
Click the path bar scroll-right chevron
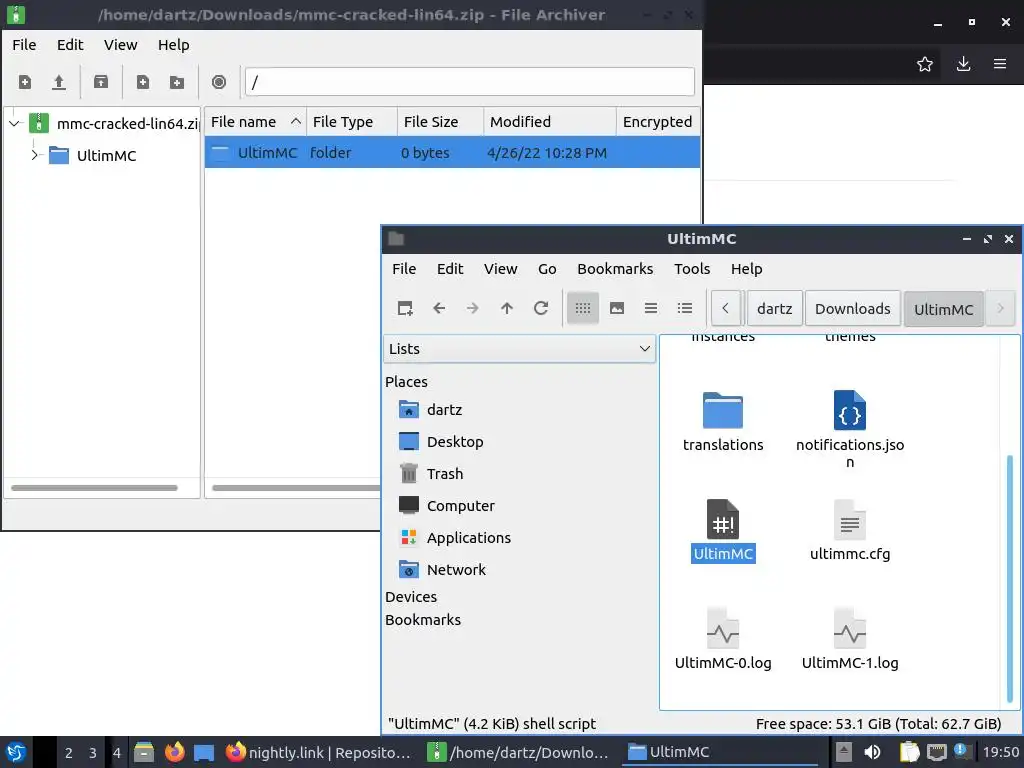1000,308
